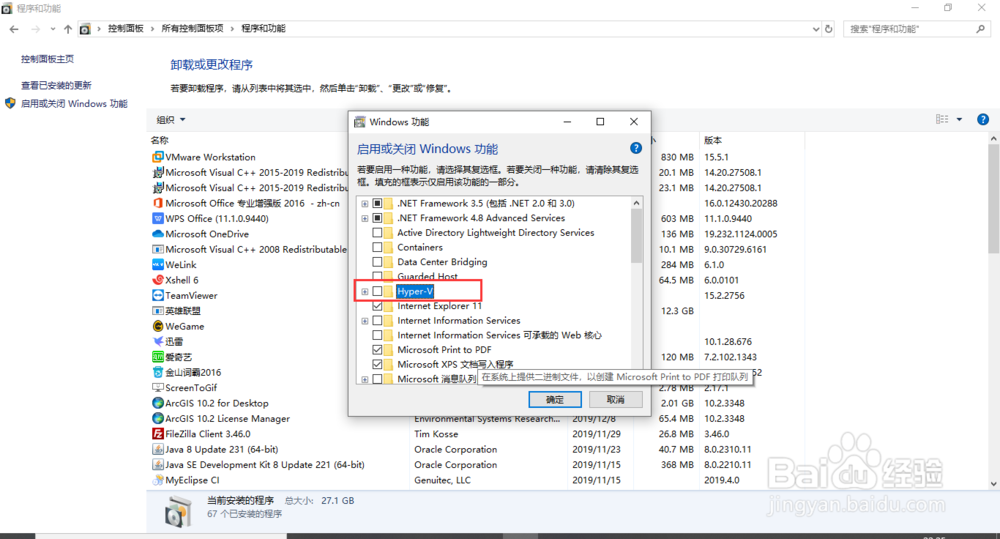Click 程序和功能 breadcrumb
1000x539 pixels.
coord(263,29)
